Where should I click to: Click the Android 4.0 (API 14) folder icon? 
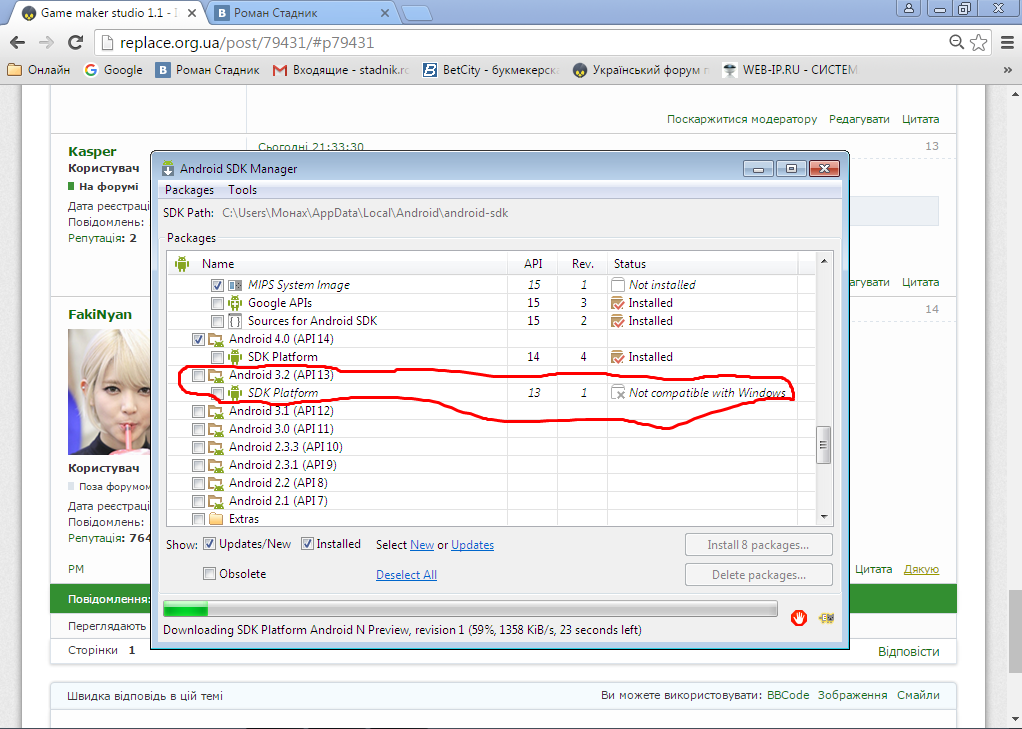(x=216, y=339)
